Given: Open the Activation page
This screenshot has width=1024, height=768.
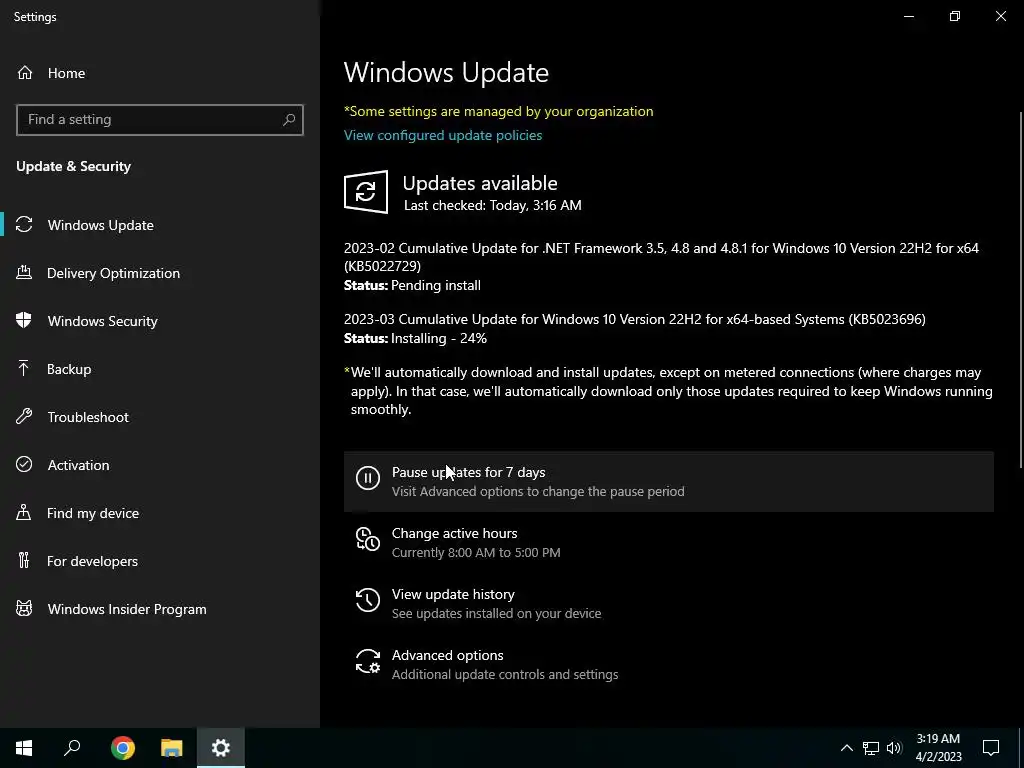Looking at the screenshot, I should click(x=160, y=464).
